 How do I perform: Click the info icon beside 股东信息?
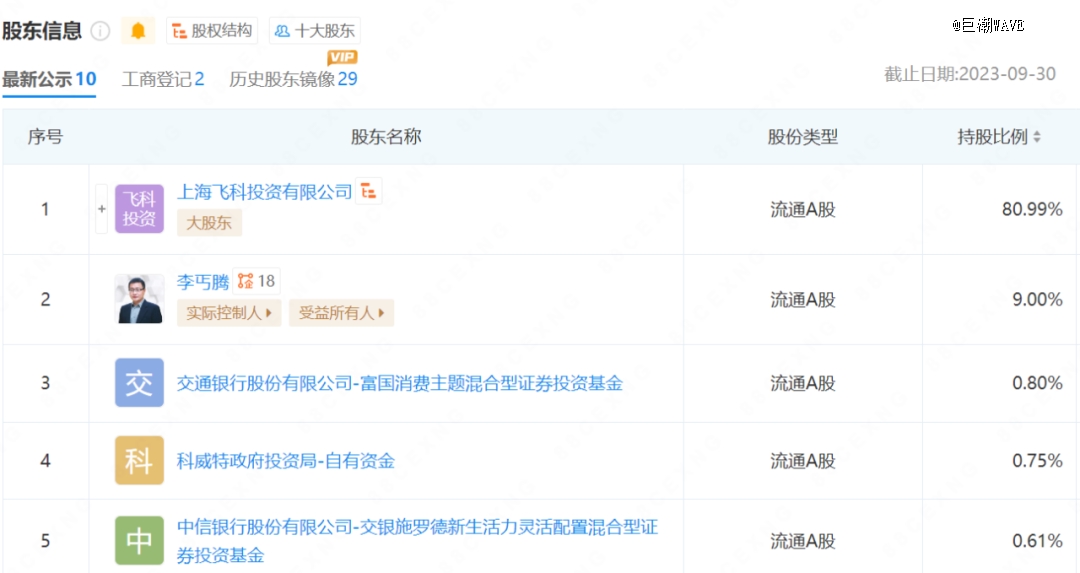101,31
